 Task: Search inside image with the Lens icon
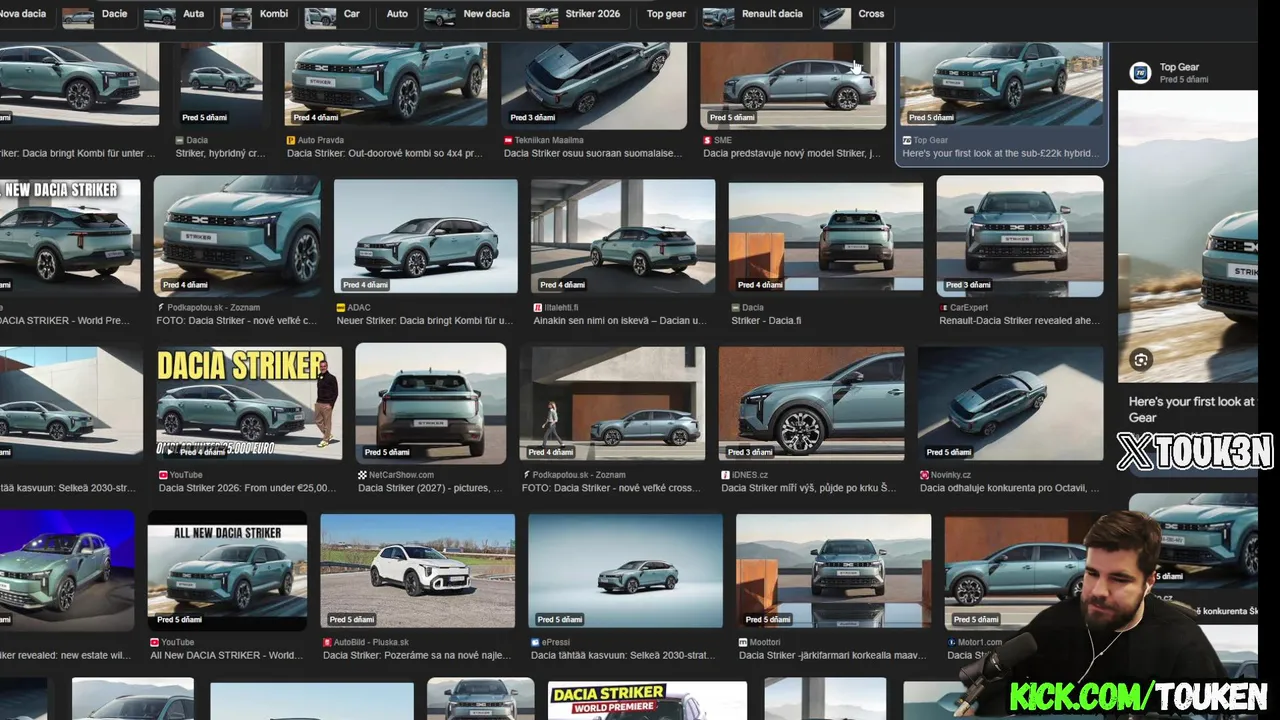coord(1141,360)
